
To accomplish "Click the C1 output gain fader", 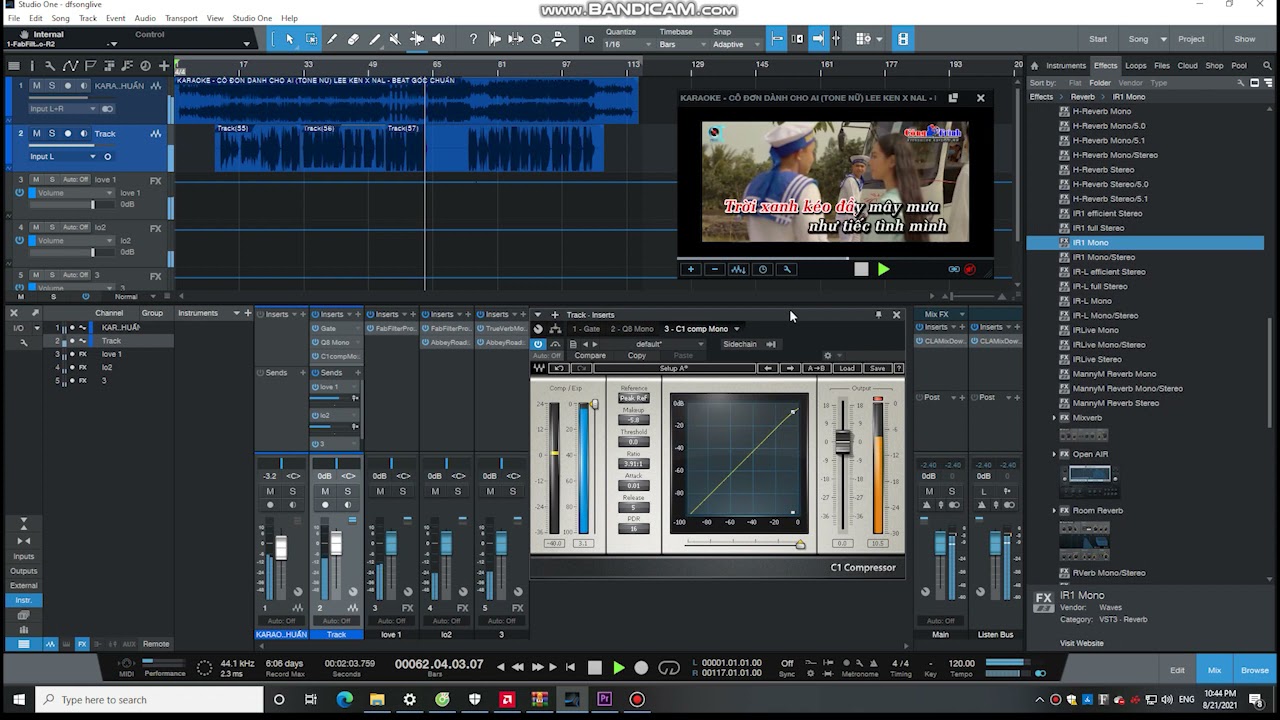I will coord(843,442).
